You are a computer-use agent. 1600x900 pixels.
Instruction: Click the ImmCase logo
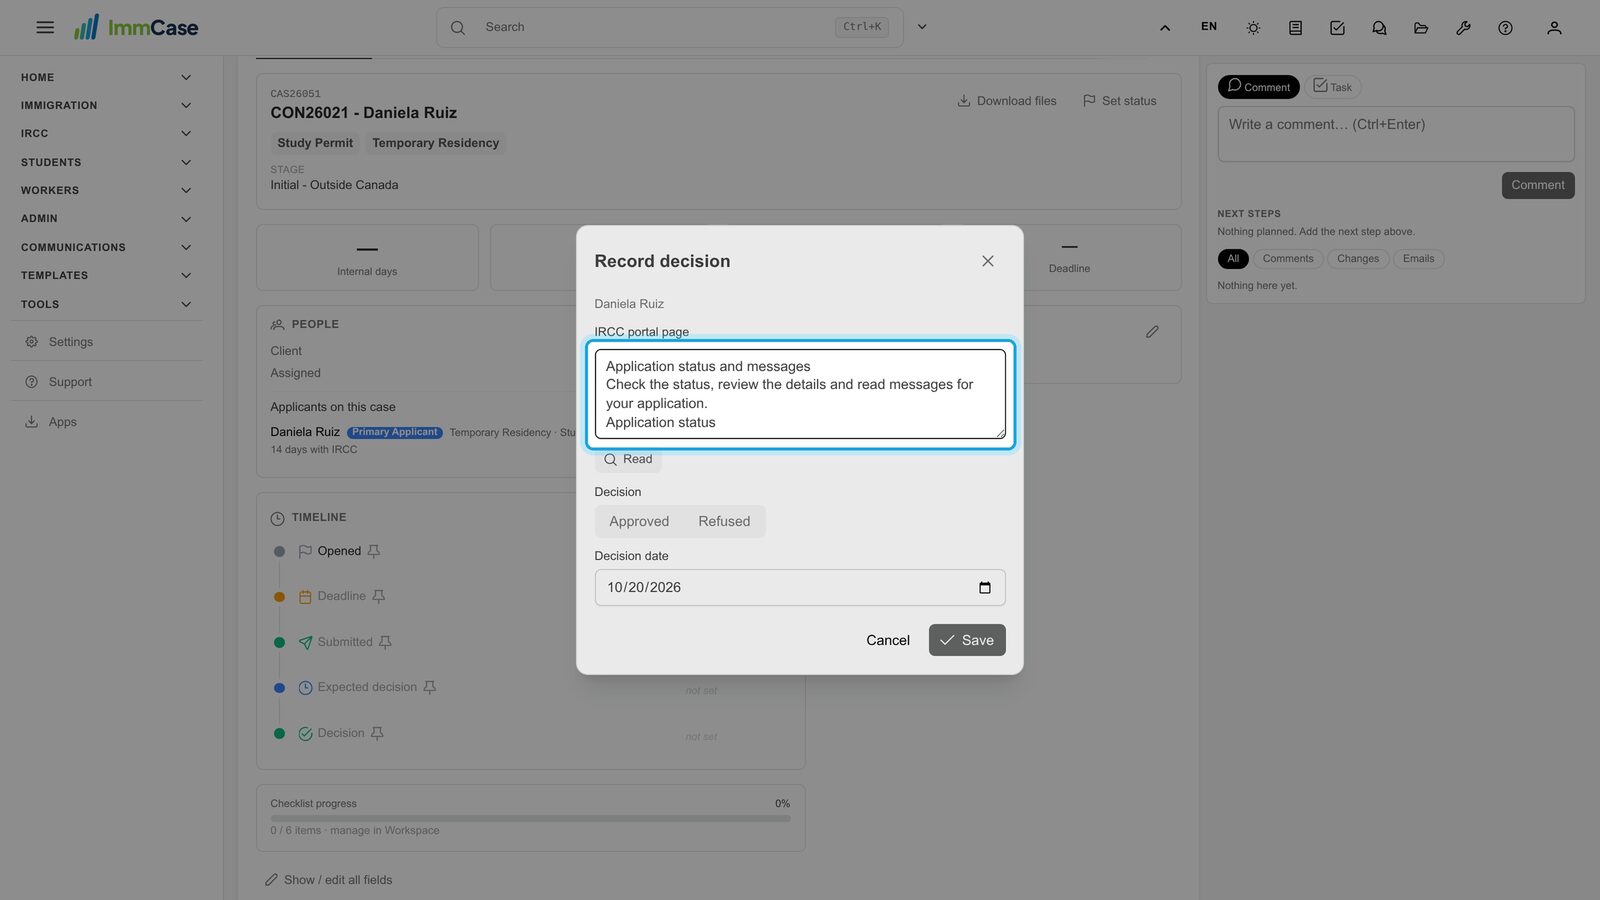136,27
